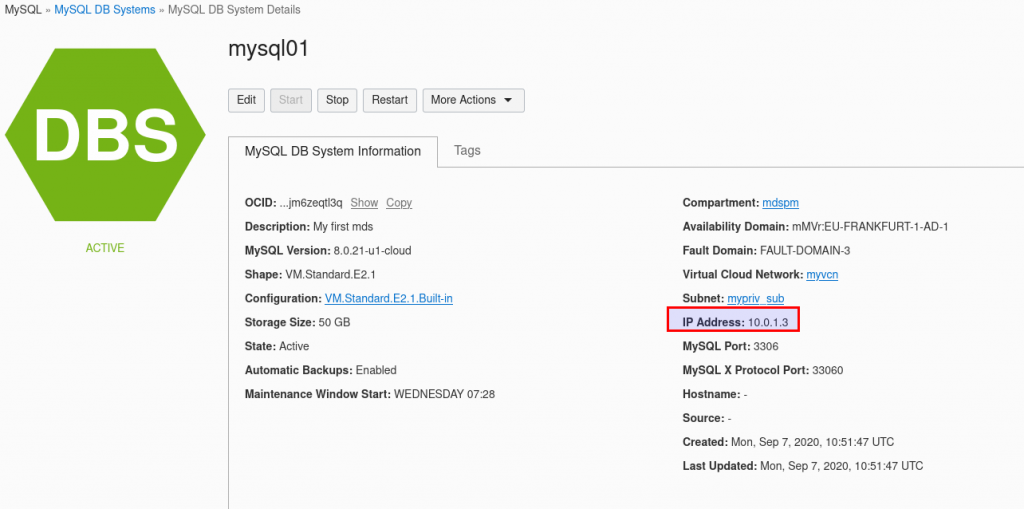Click the green DBS hexagon icon
1024x509 pixels.
(105, 135)
